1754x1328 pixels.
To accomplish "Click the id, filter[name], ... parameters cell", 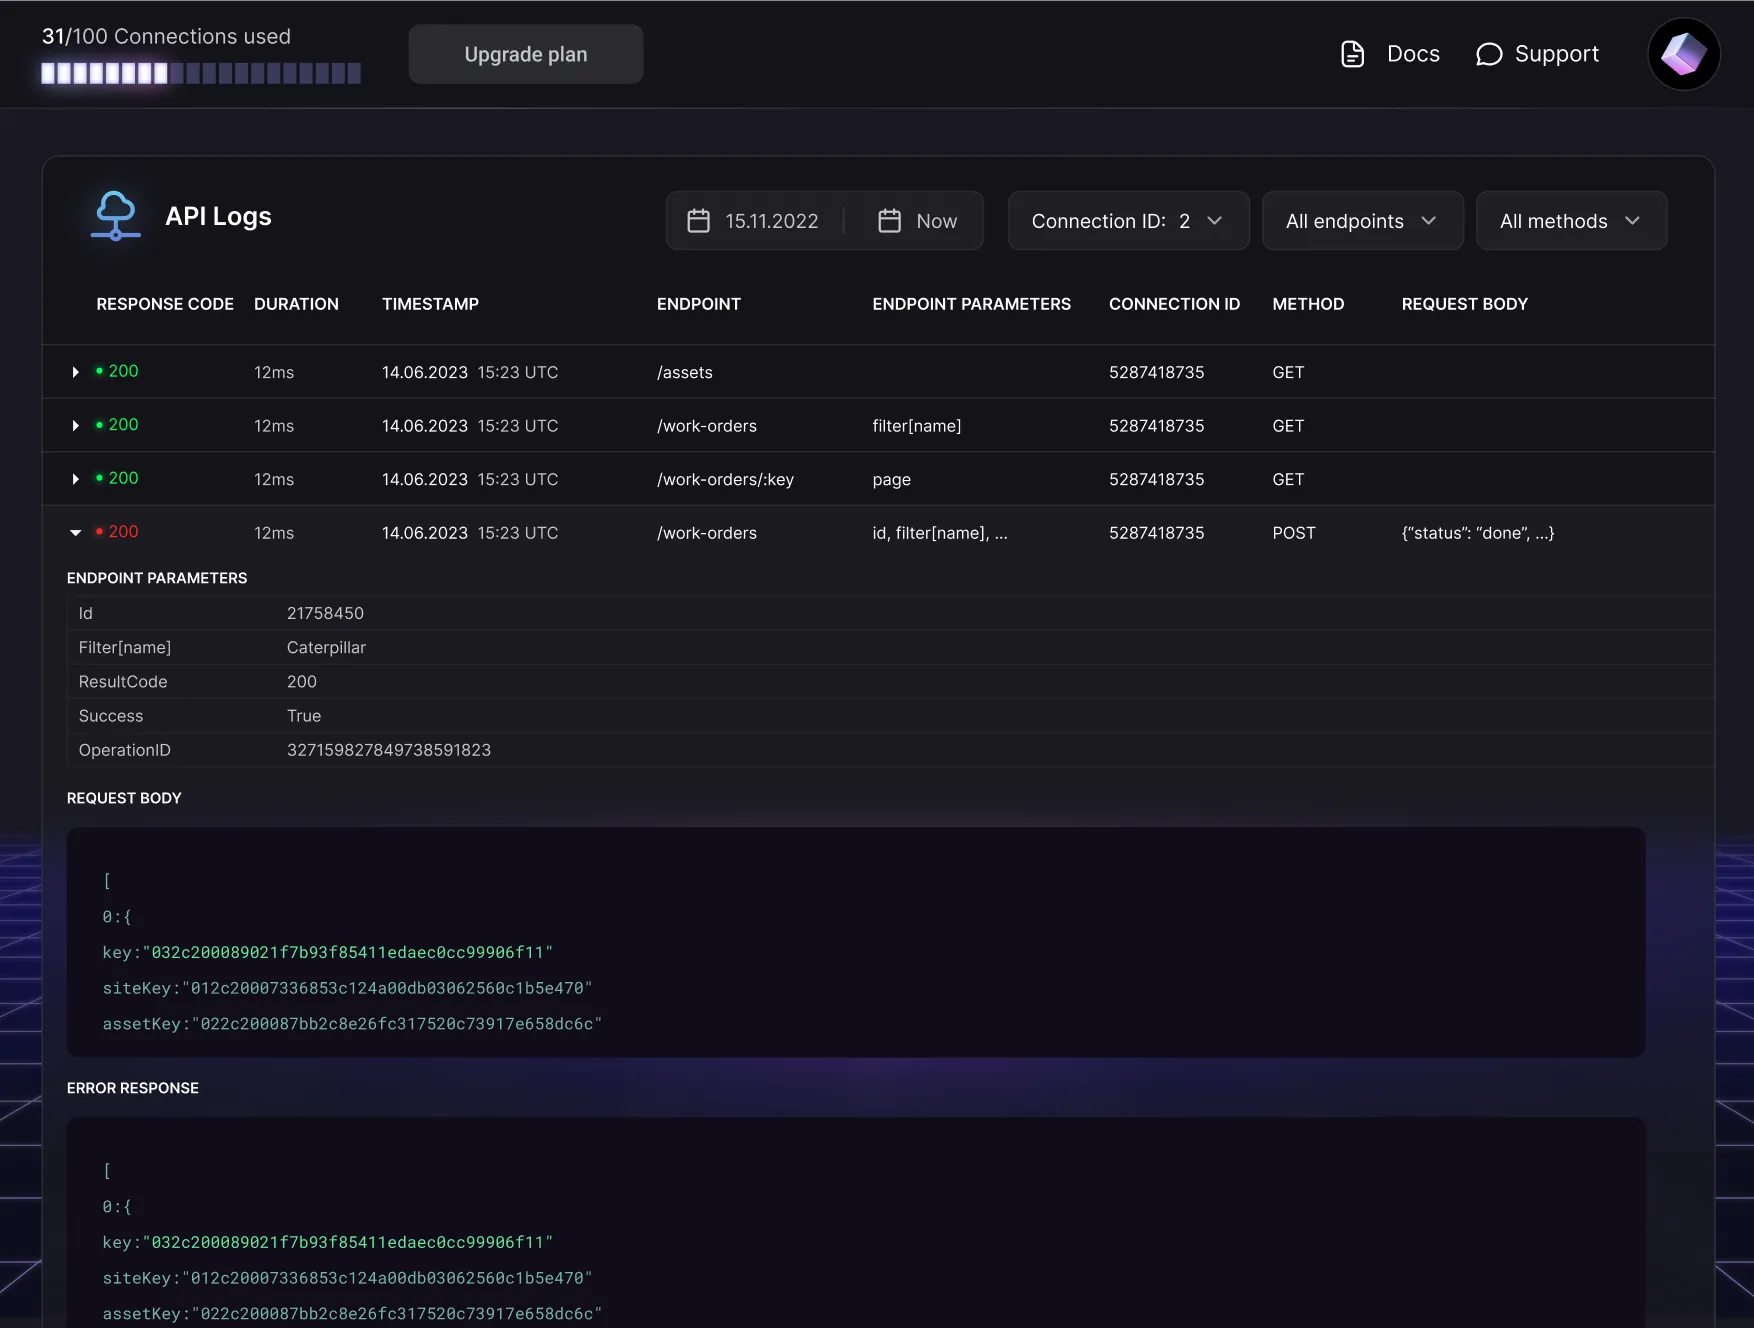I will (940, 533).
